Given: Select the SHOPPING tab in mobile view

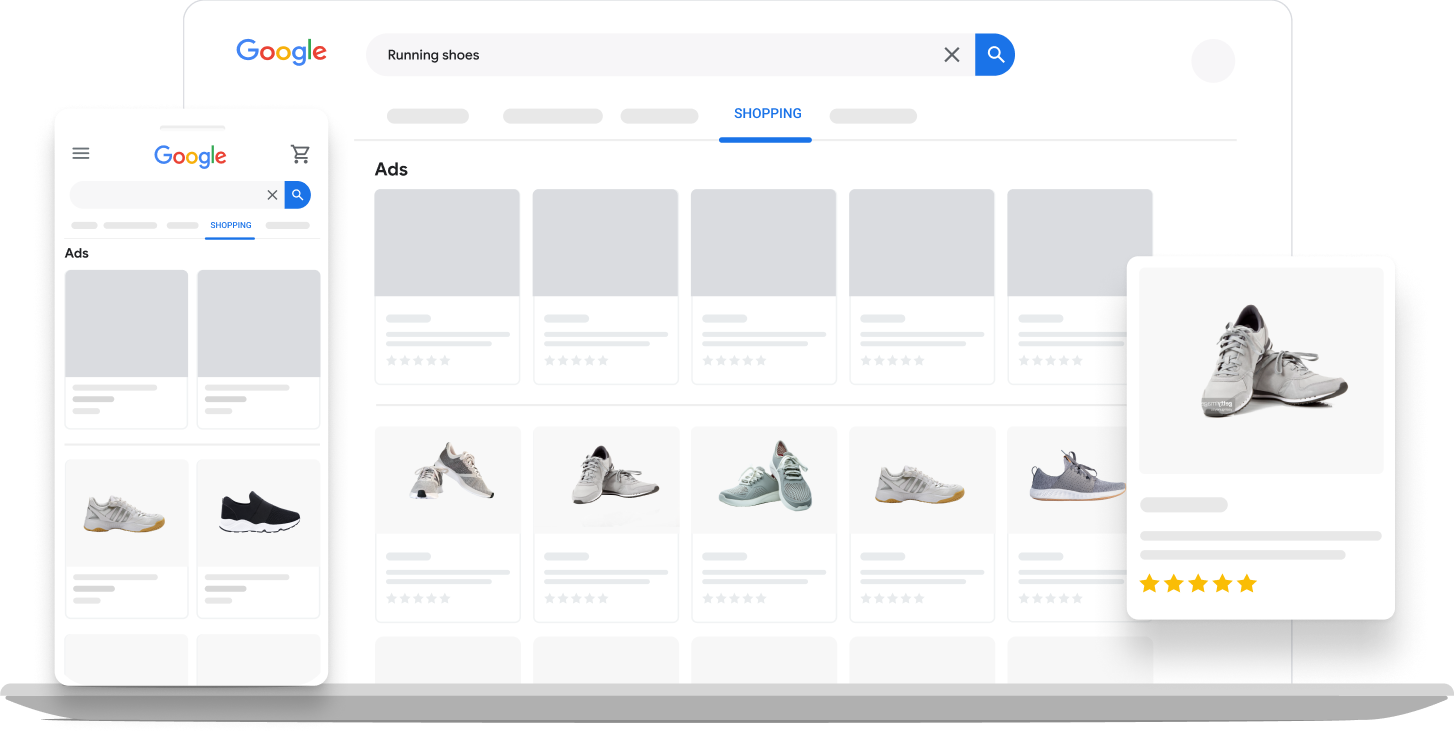Looking at the screenshot, I should click(x=230, y=226).
